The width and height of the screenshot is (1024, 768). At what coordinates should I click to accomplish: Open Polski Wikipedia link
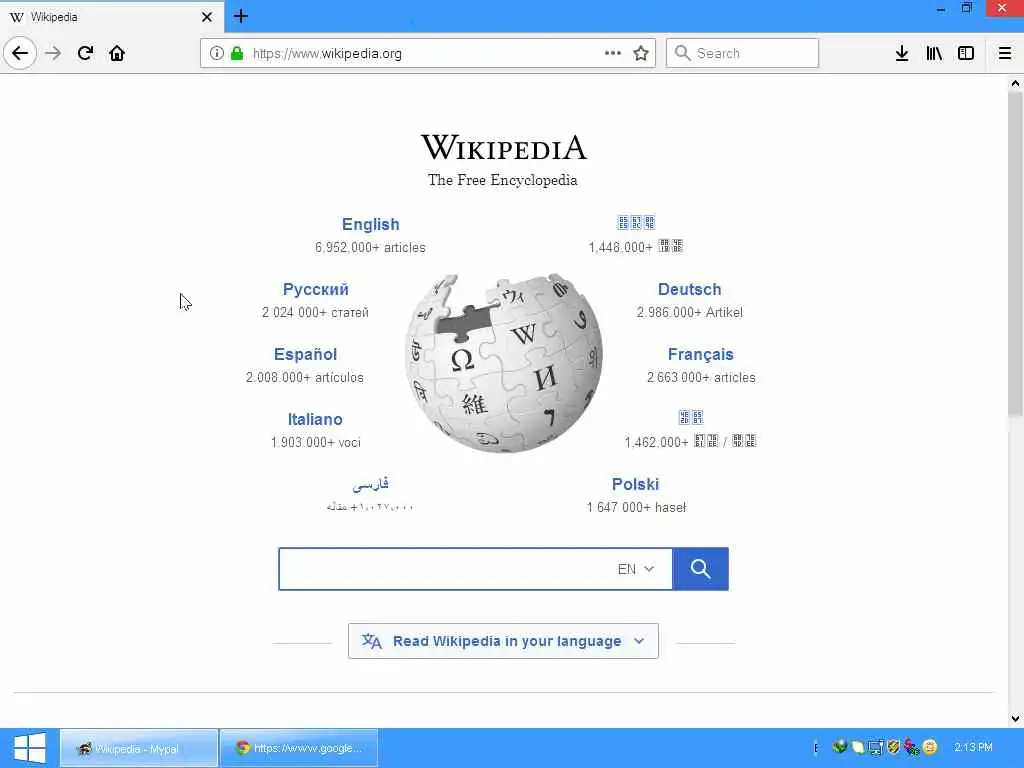pos(635,484)
